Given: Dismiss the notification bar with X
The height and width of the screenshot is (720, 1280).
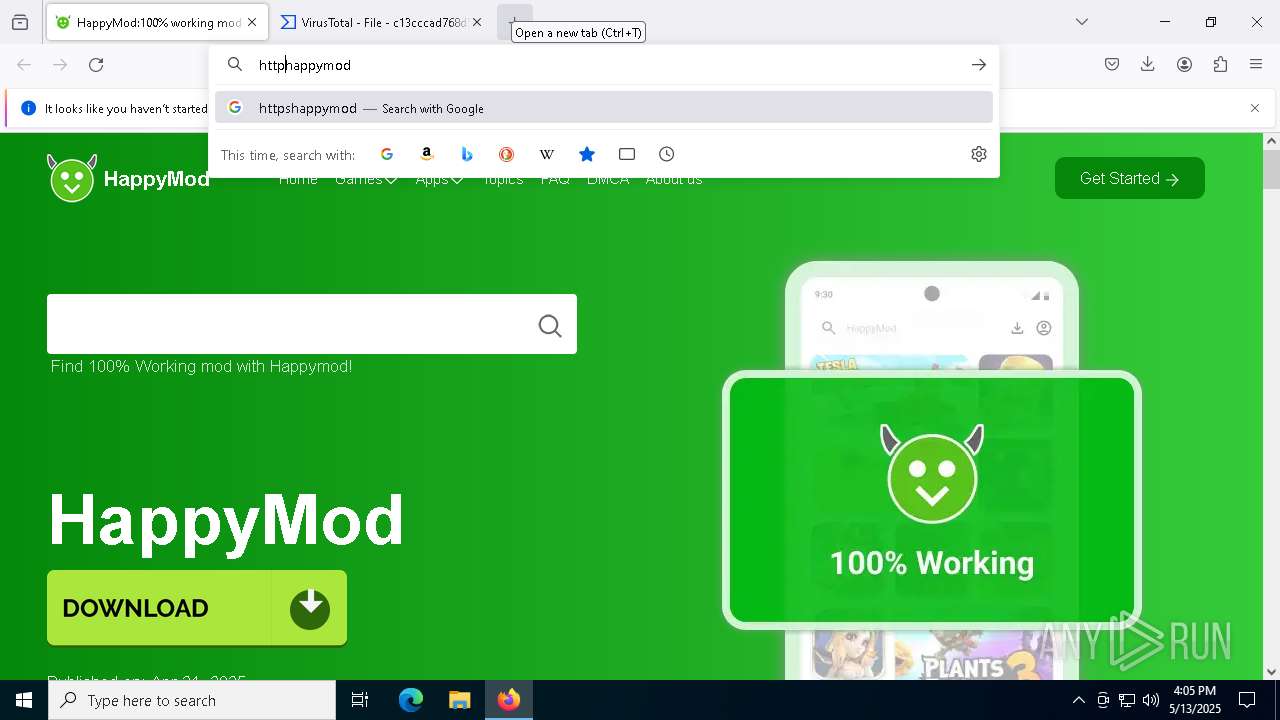Looking at the screenshot, I should click(x=1255, y=108).
